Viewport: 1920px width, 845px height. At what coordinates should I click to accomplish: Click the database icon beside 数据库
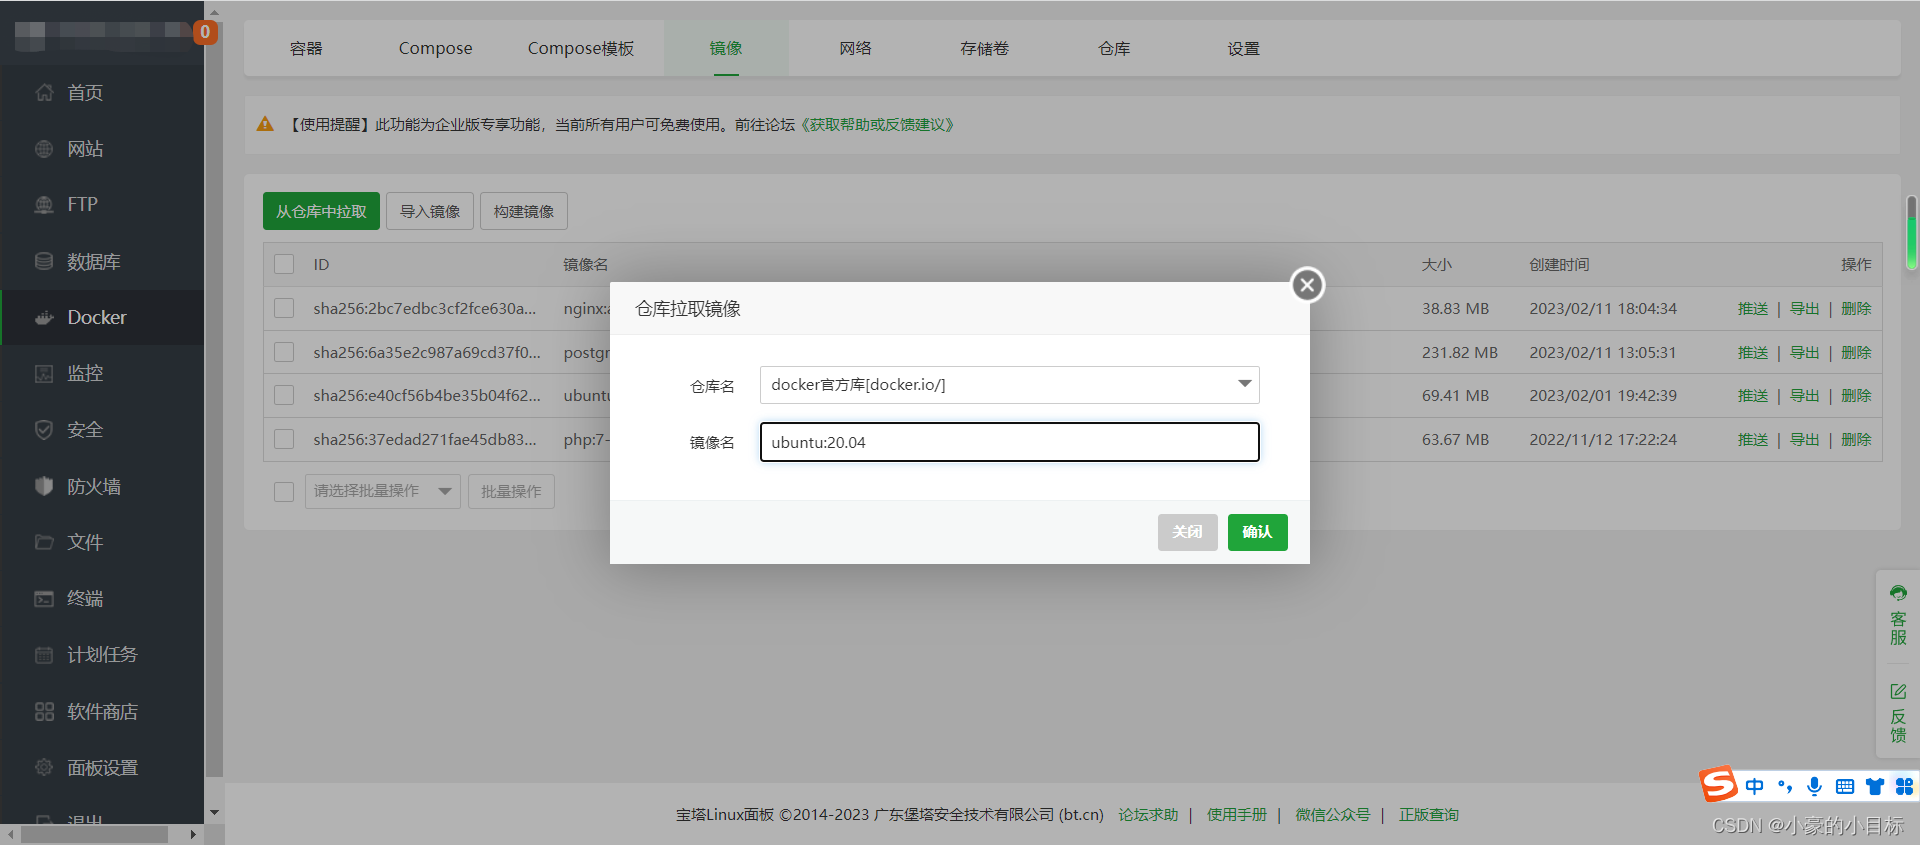(44, 261)
